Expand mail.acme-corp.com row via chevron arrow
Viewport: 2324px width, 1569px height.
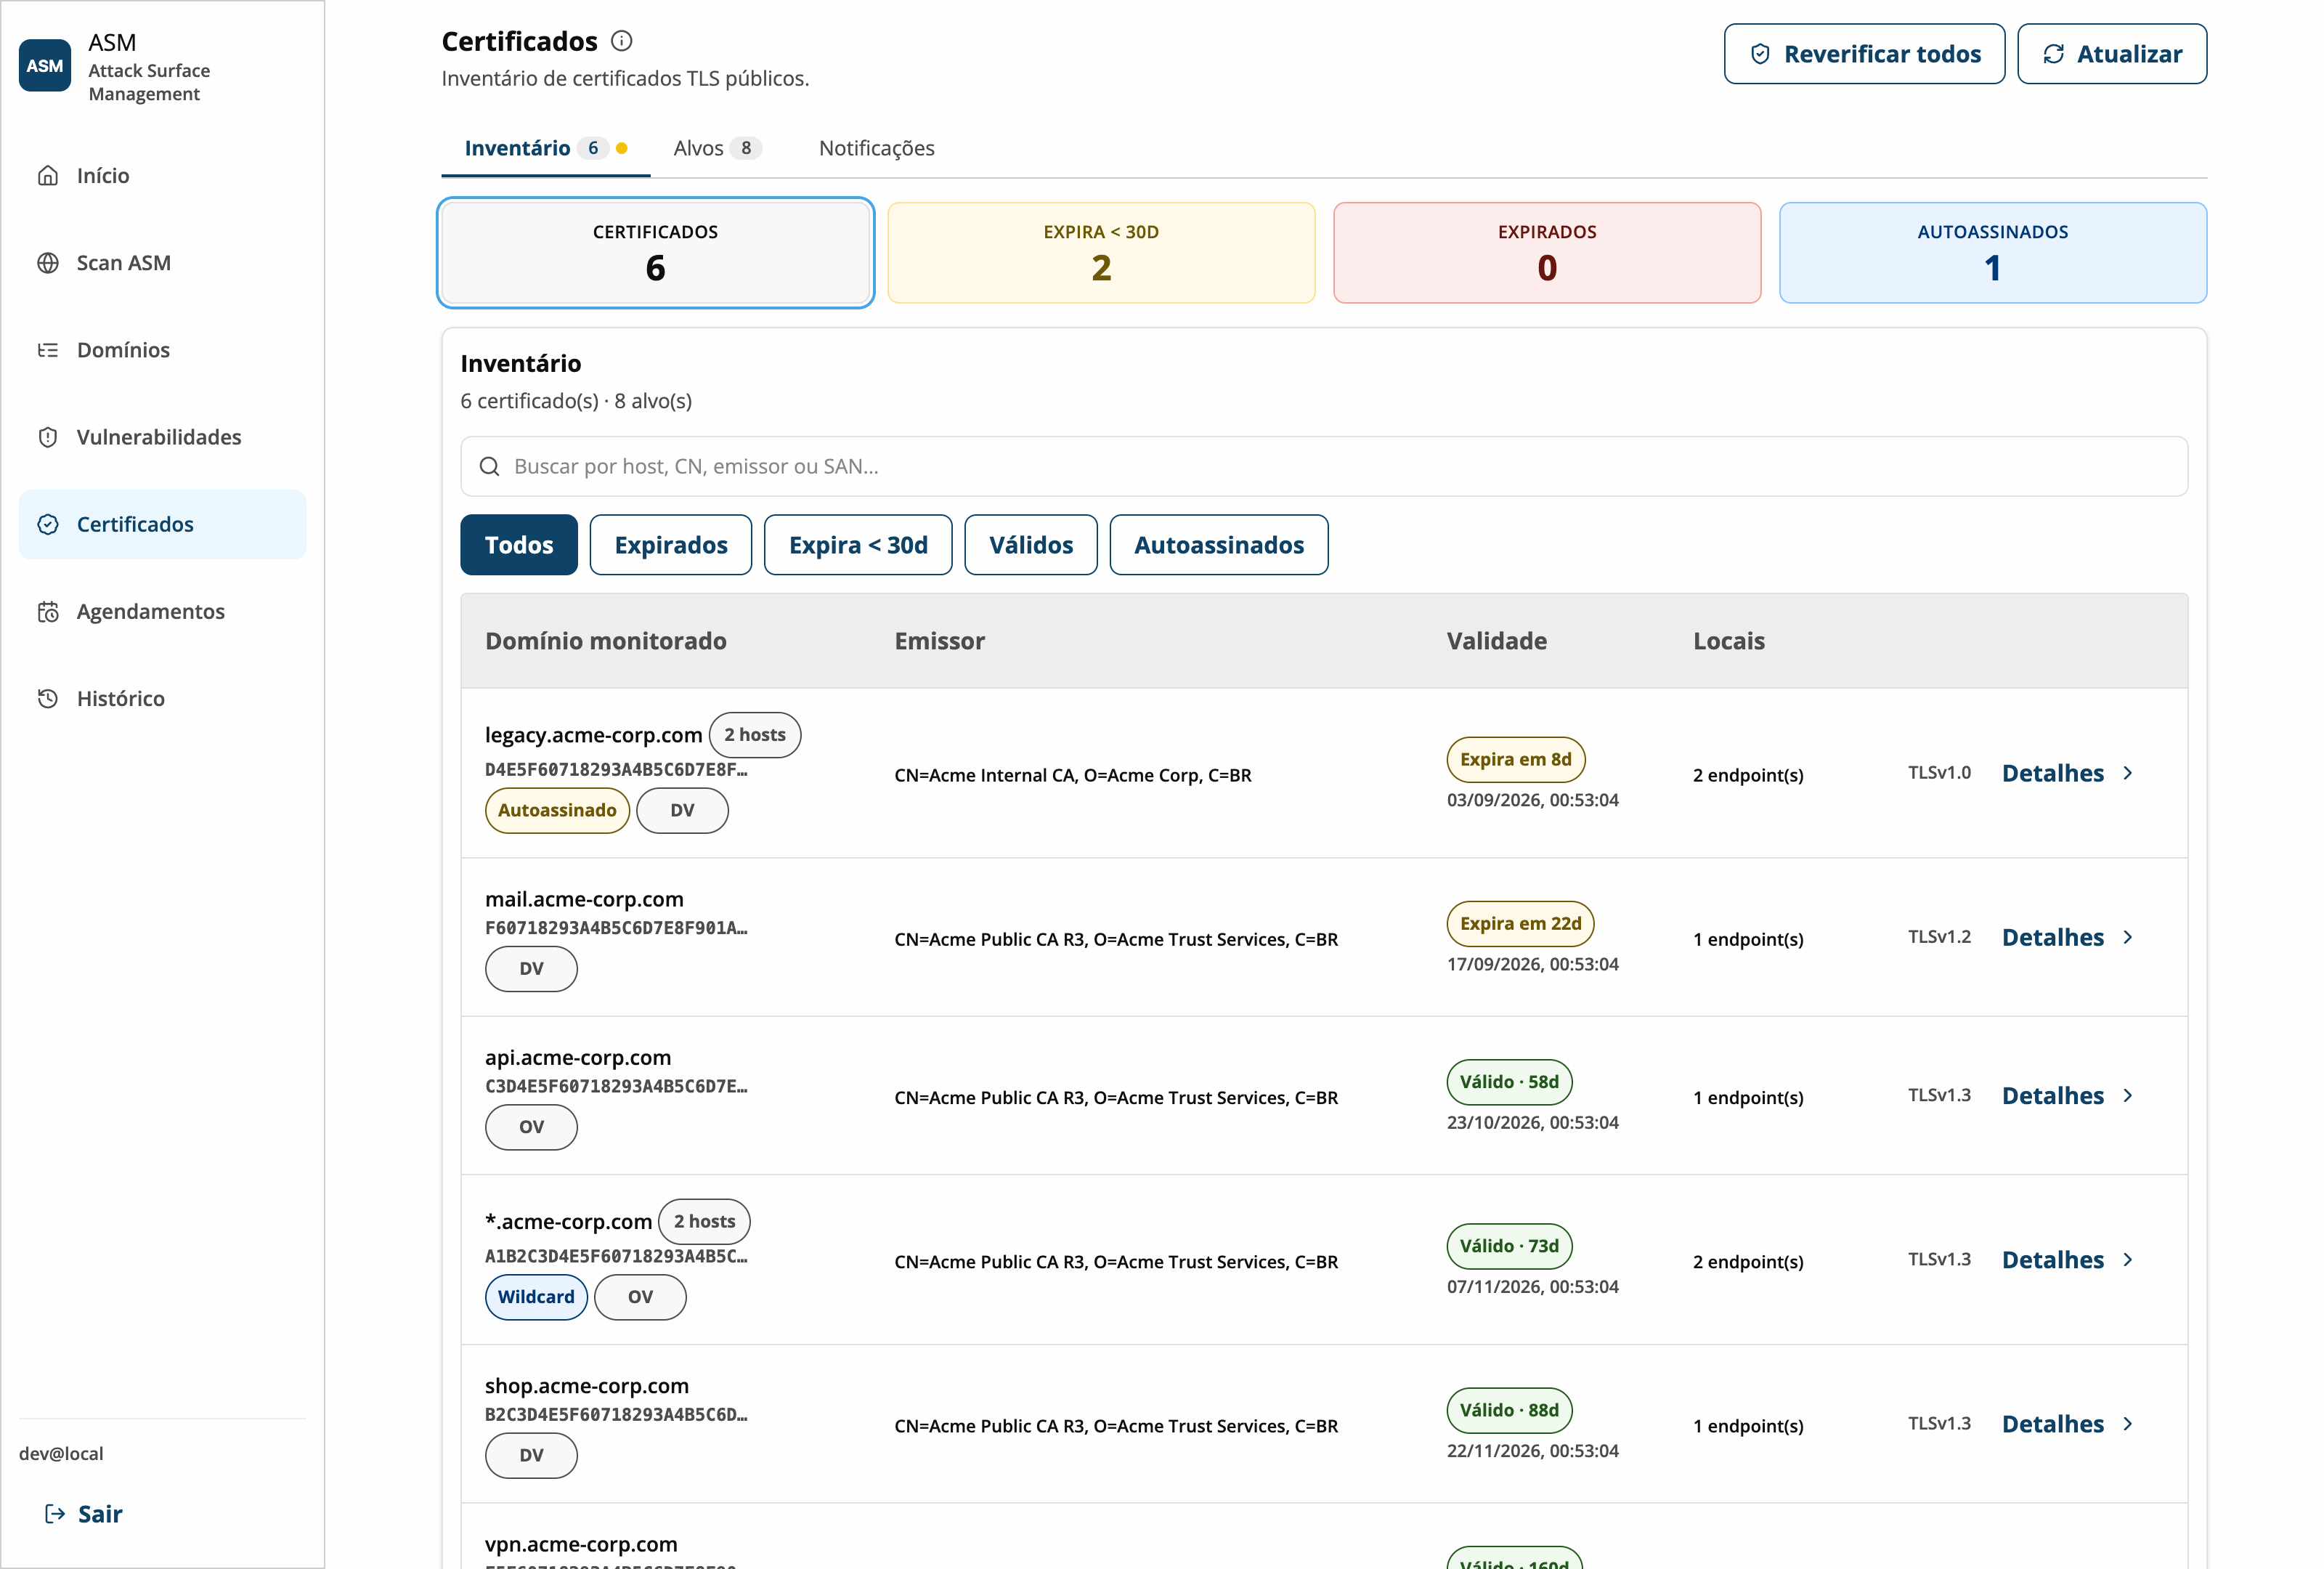coord(2127,937)
